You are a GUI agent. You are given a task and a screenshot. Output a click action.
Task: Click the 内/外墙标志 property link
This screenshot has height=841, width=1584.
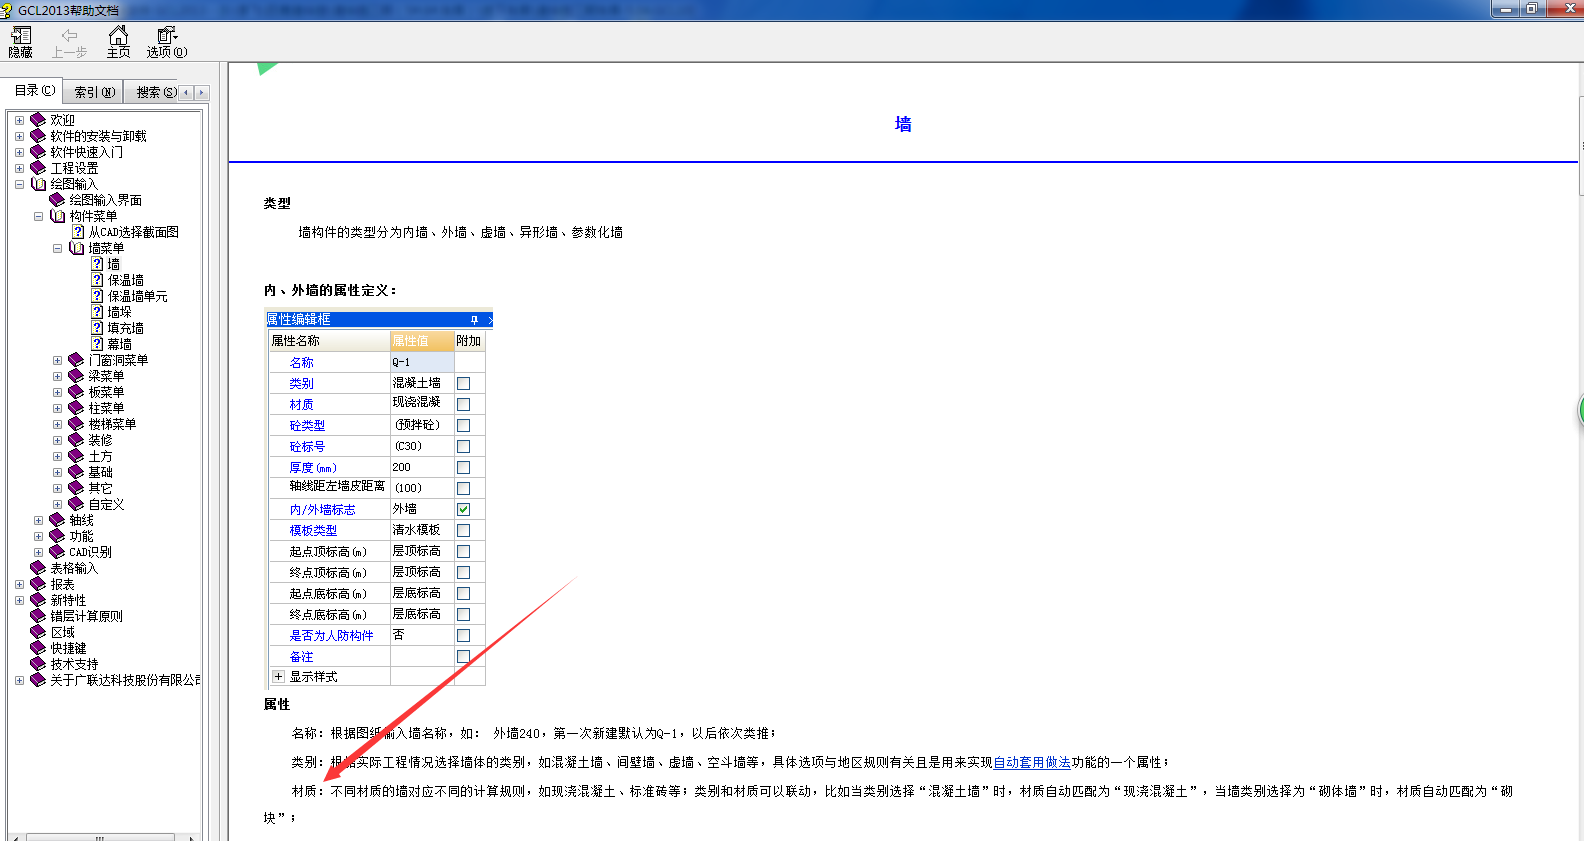coord(322,510)
